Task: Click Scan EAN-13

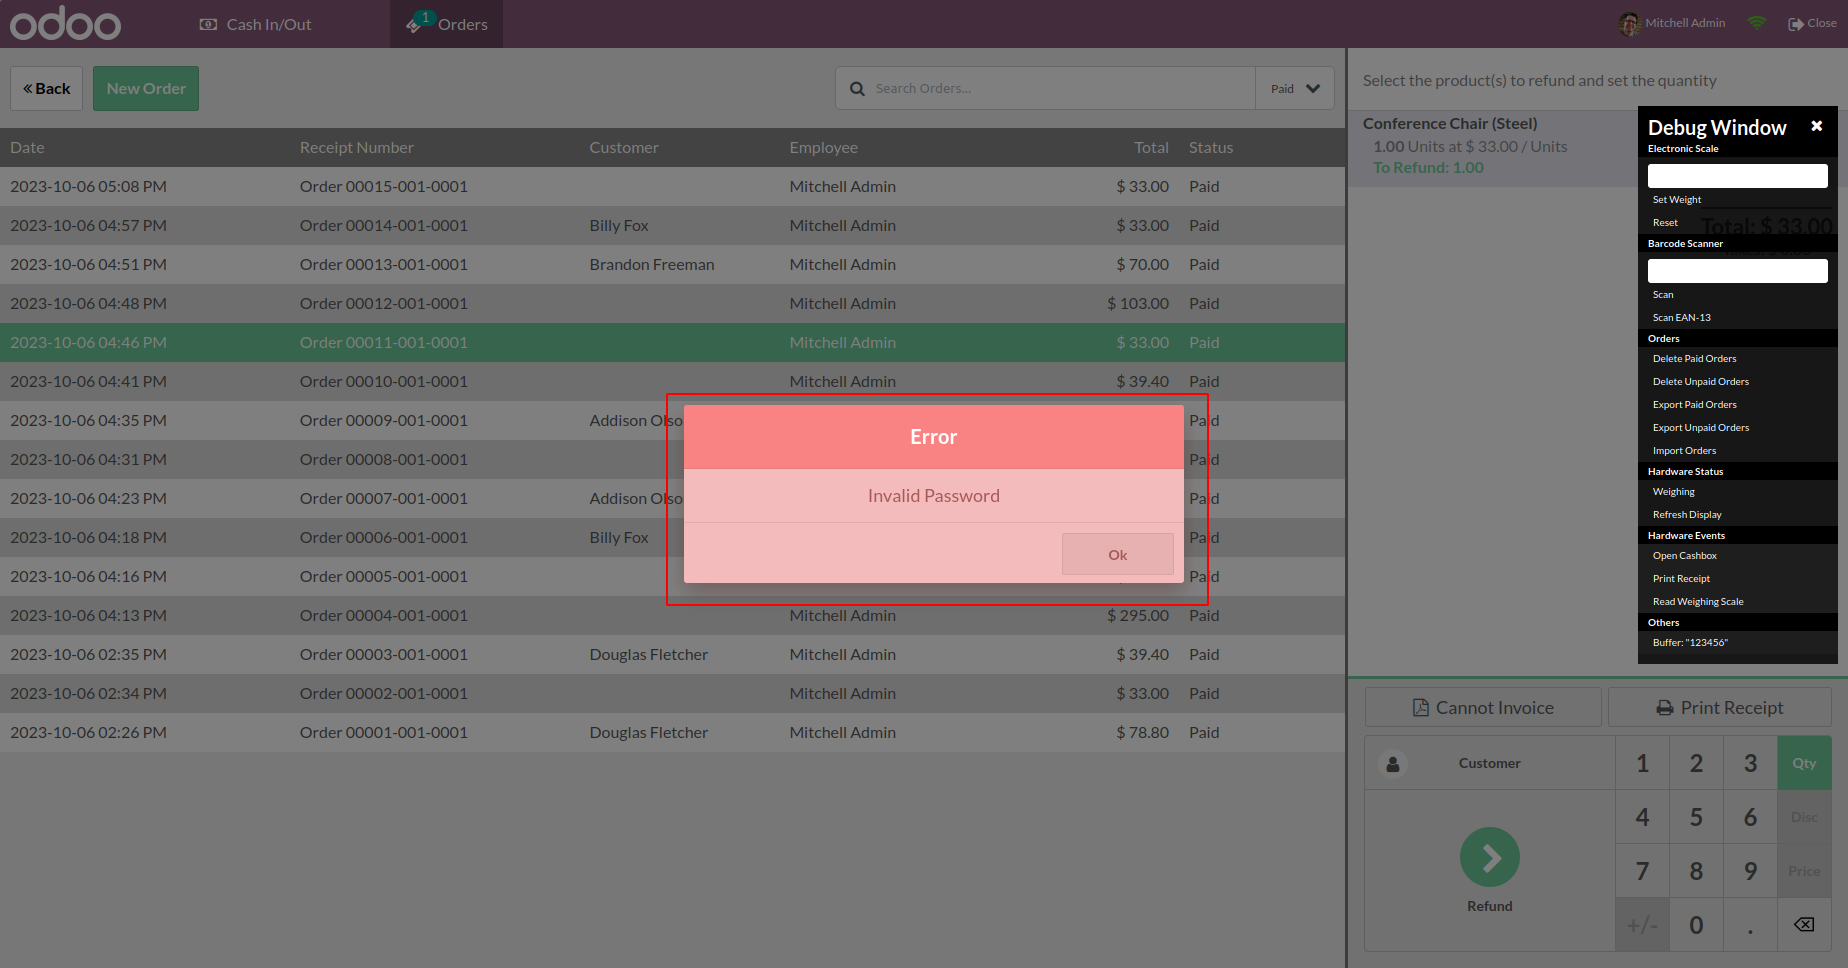Action: tap(1682, 318)
